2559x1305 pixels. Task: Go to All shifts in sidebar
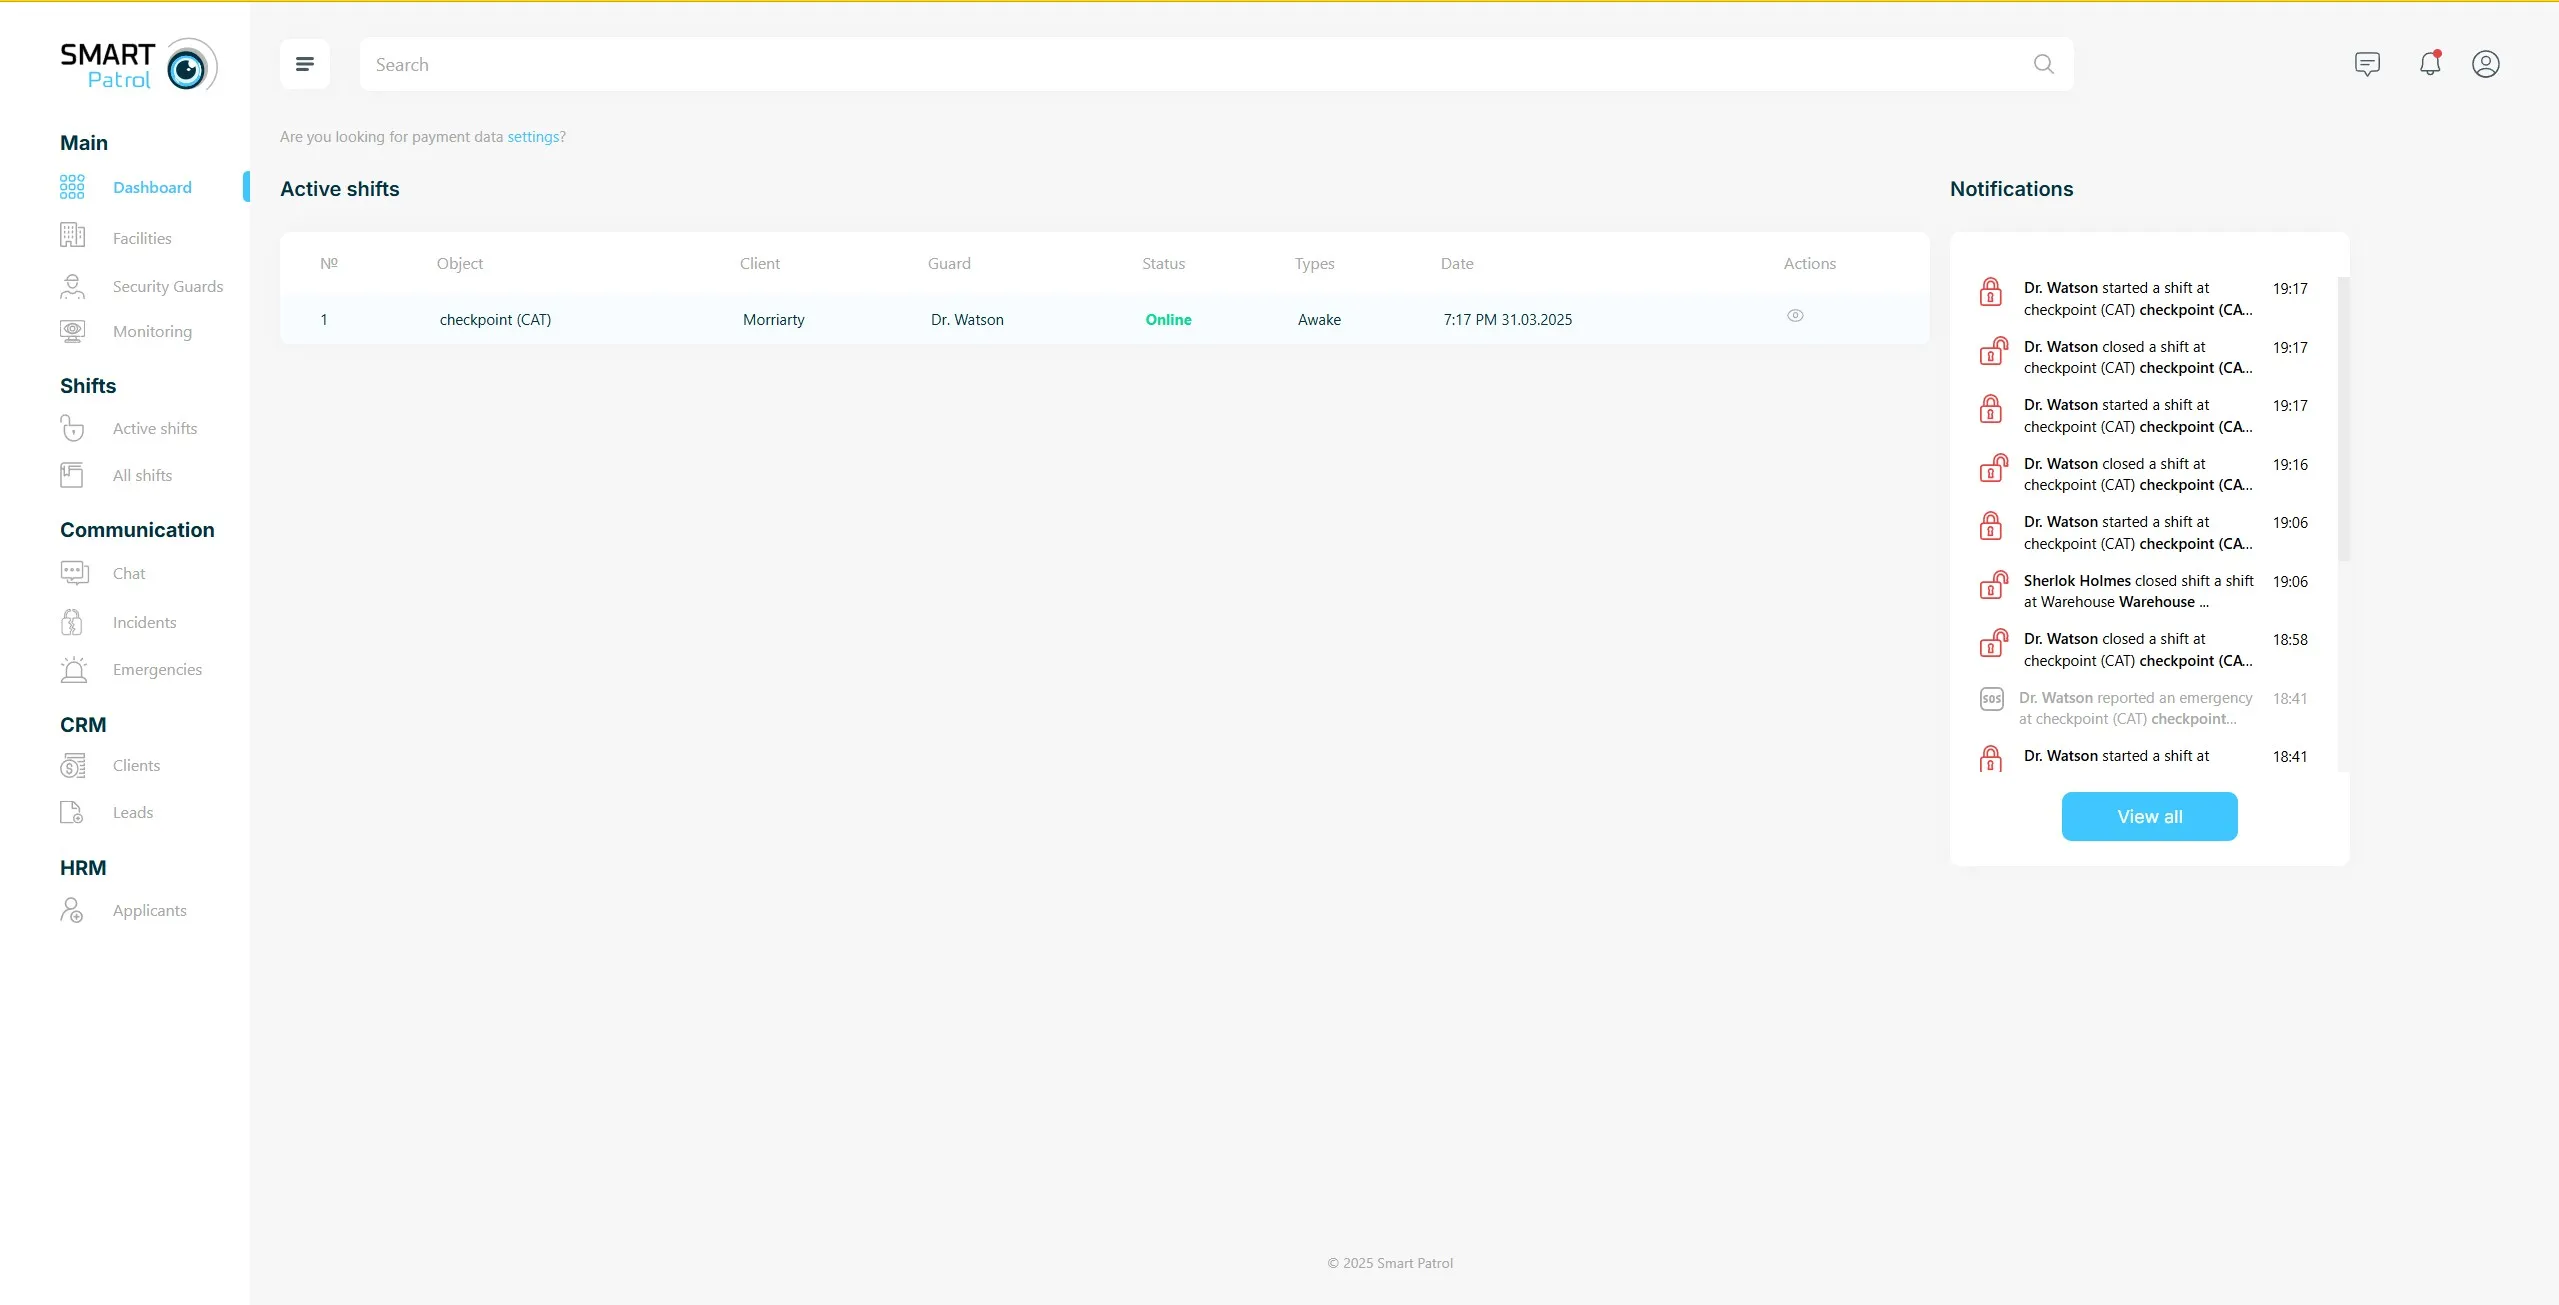pos(142,475)
